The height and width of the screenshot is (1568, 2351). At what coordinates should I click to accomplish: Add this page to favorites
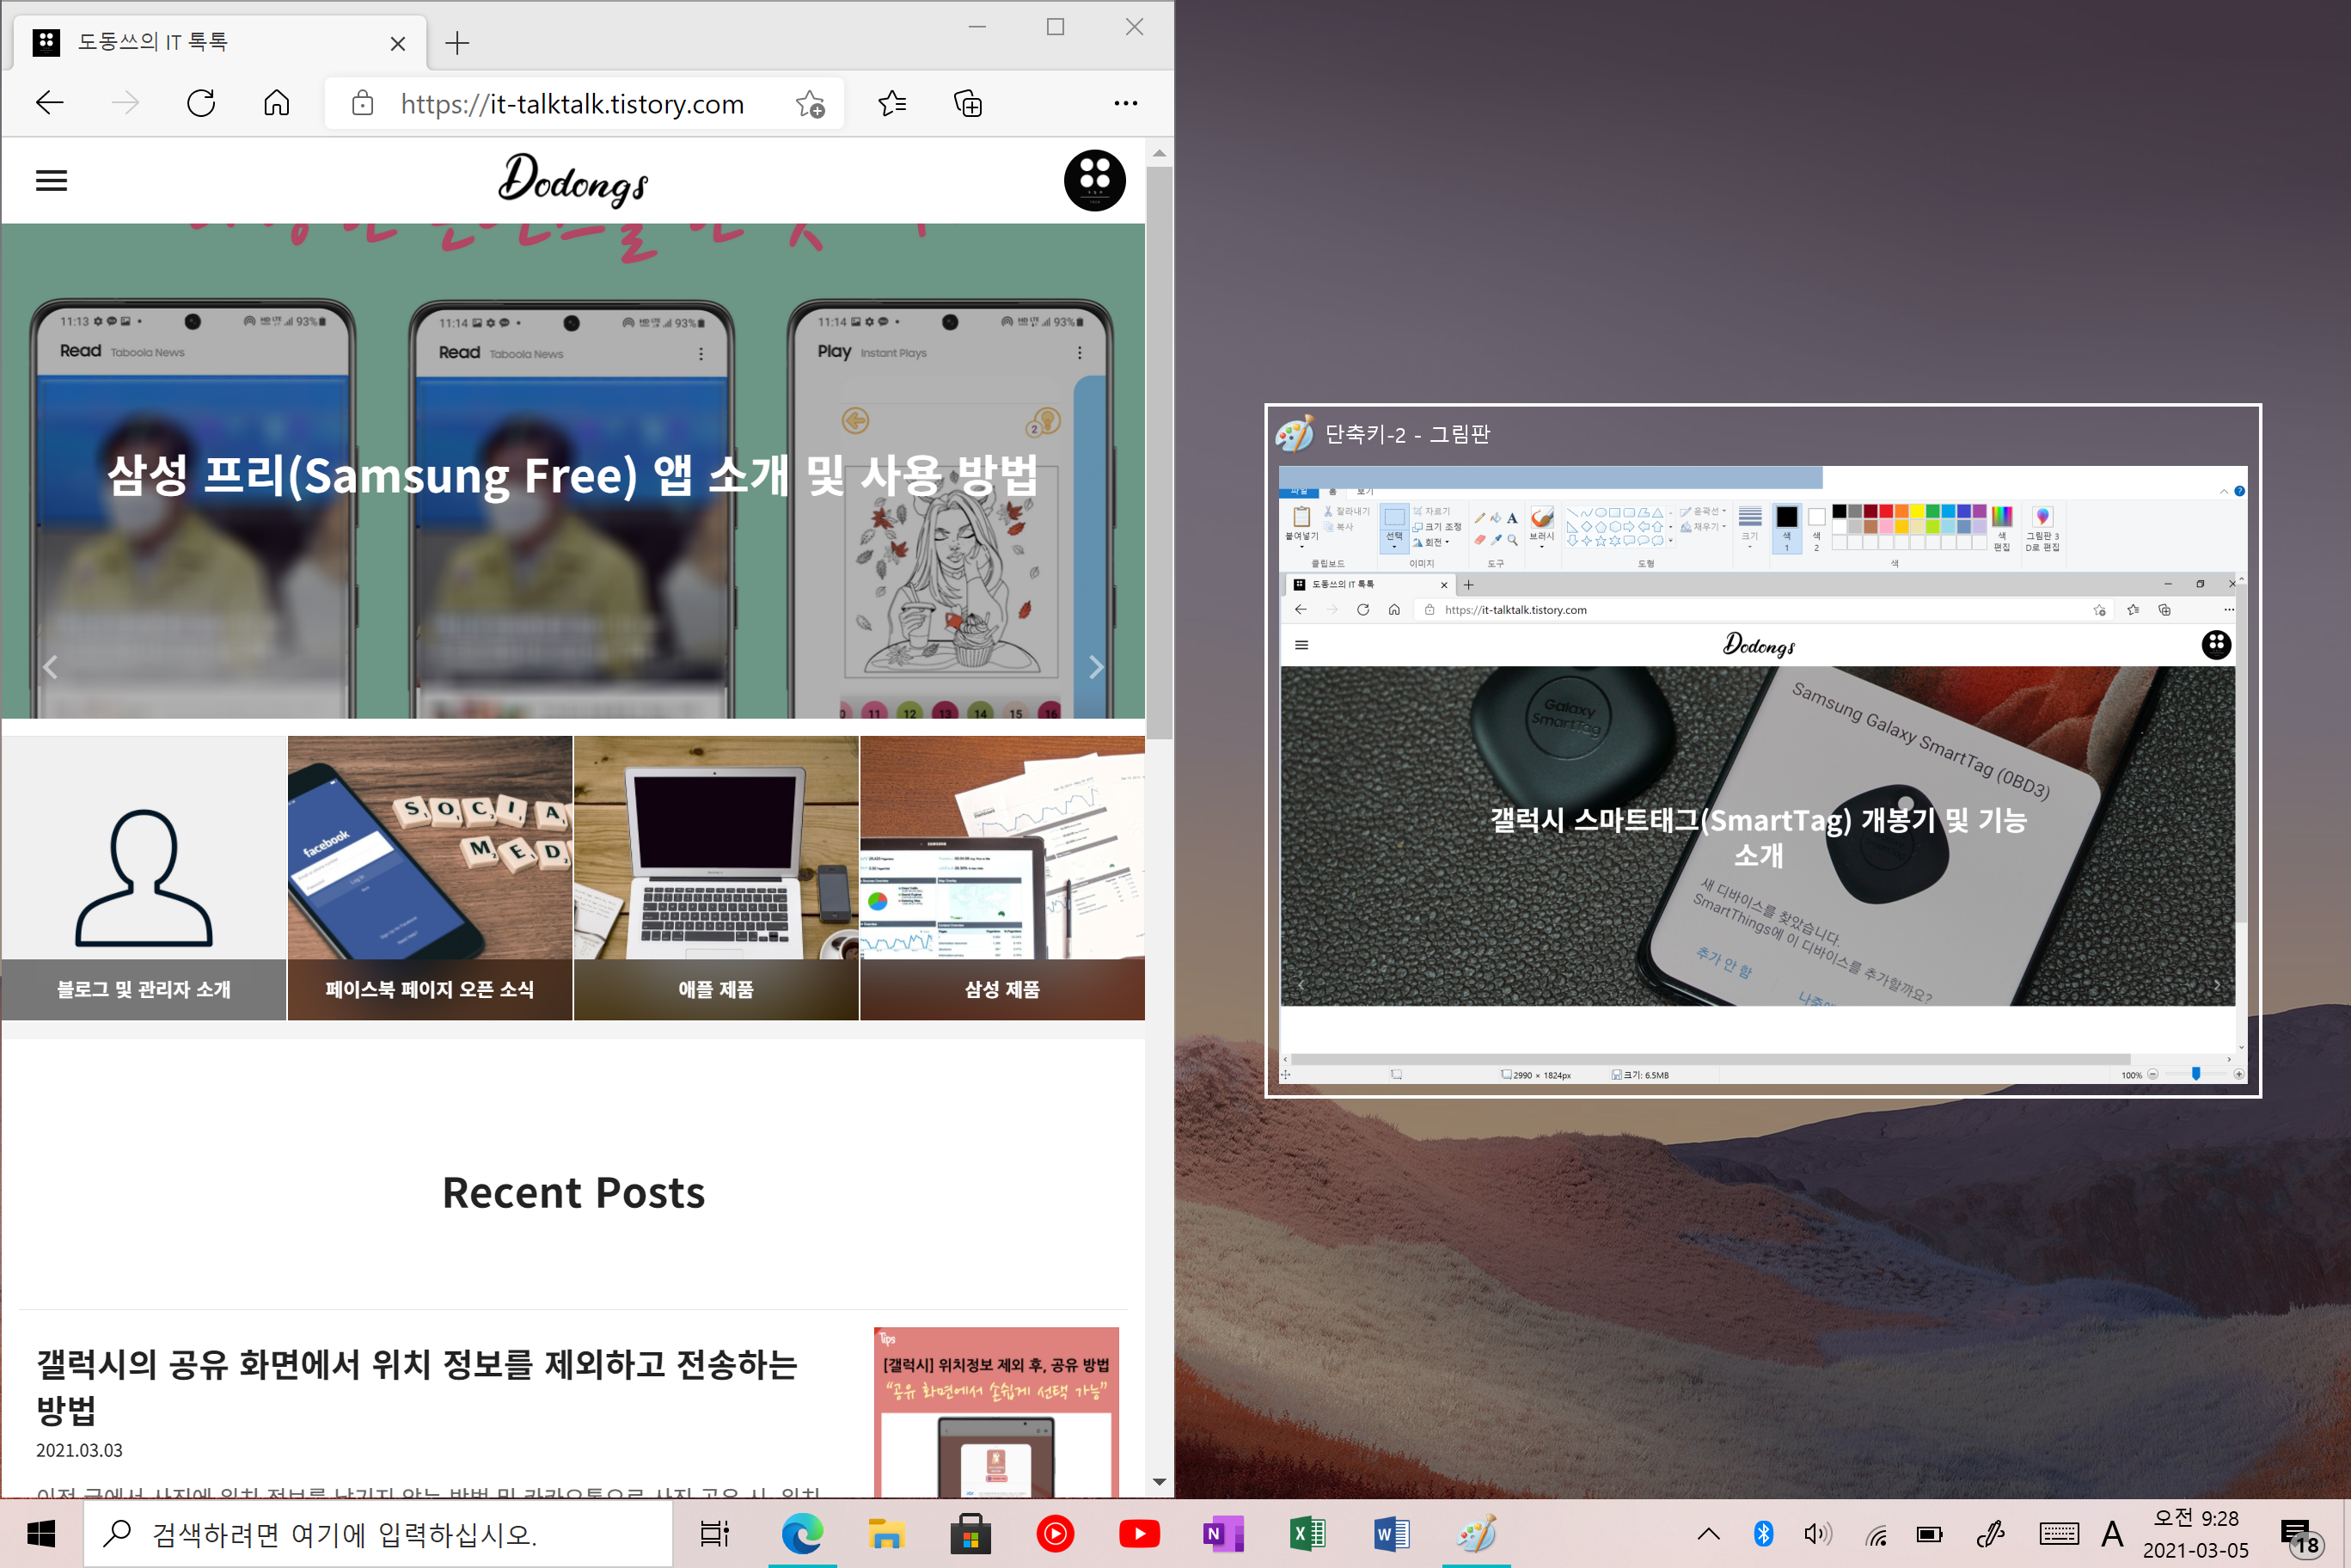pyautogui.click(x=810, y=104)
